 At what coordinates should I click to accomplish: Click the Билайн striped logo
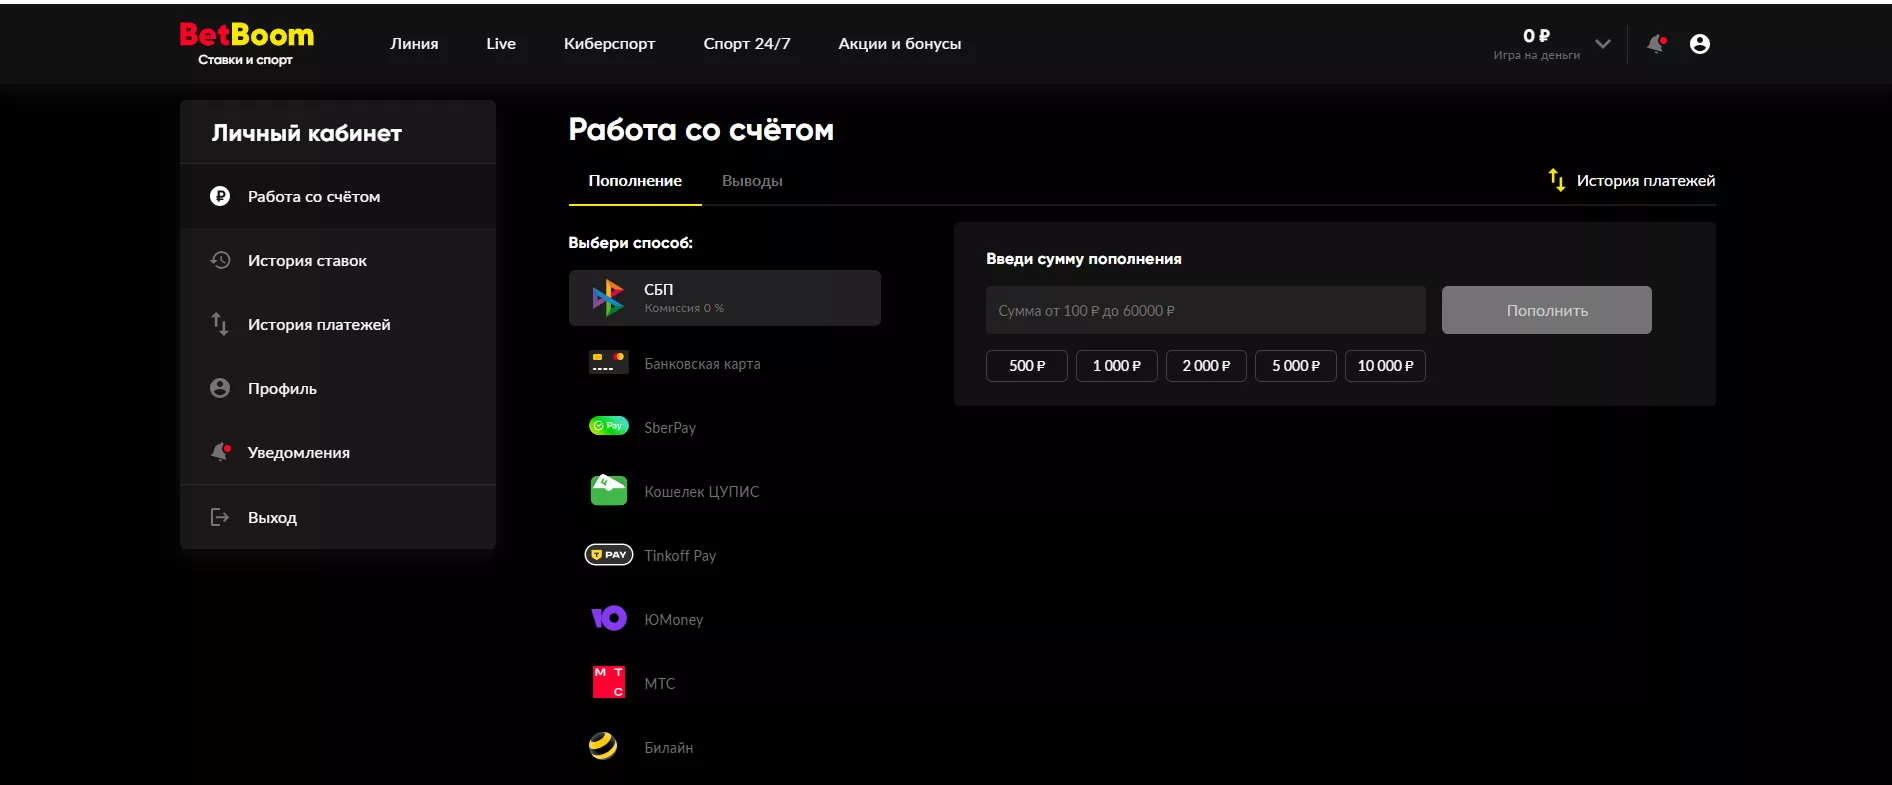click(603, 746)
